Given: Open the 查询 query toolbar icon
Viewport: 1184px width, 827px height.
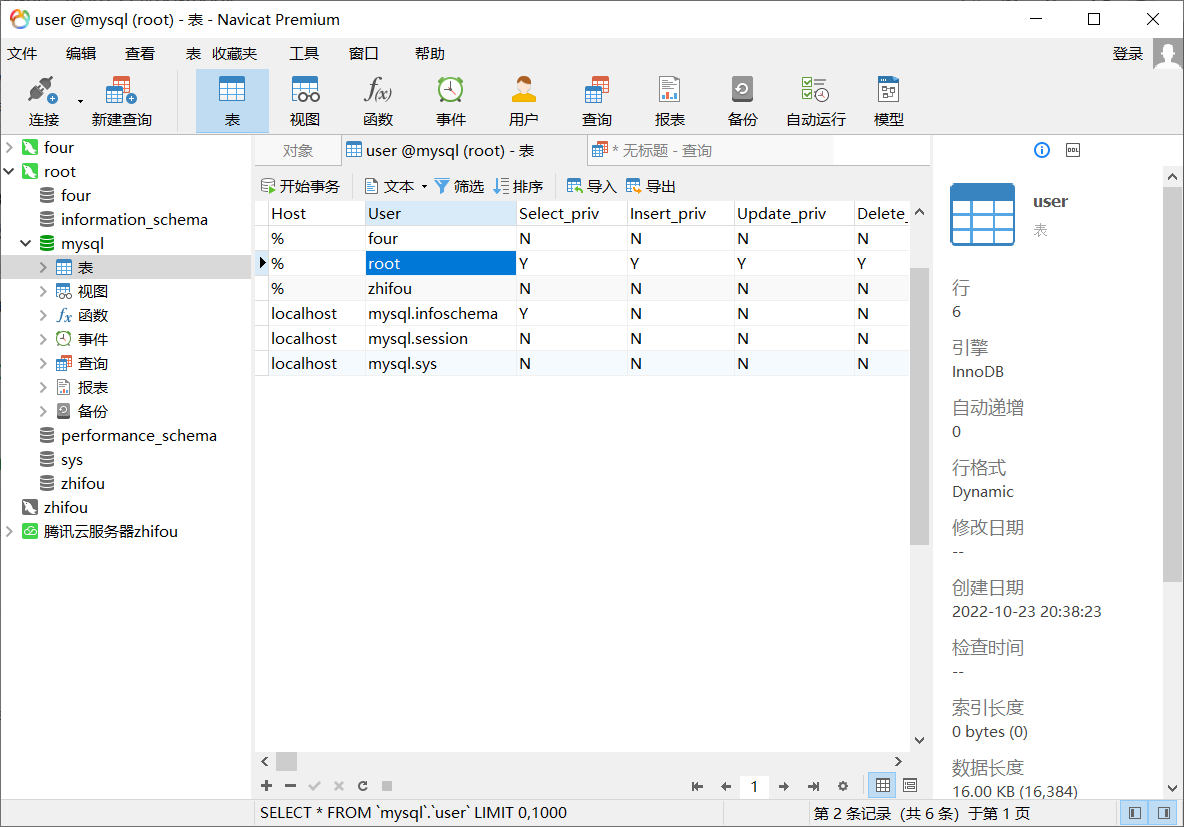Looking at the screenshot, I should pos(597,100).
